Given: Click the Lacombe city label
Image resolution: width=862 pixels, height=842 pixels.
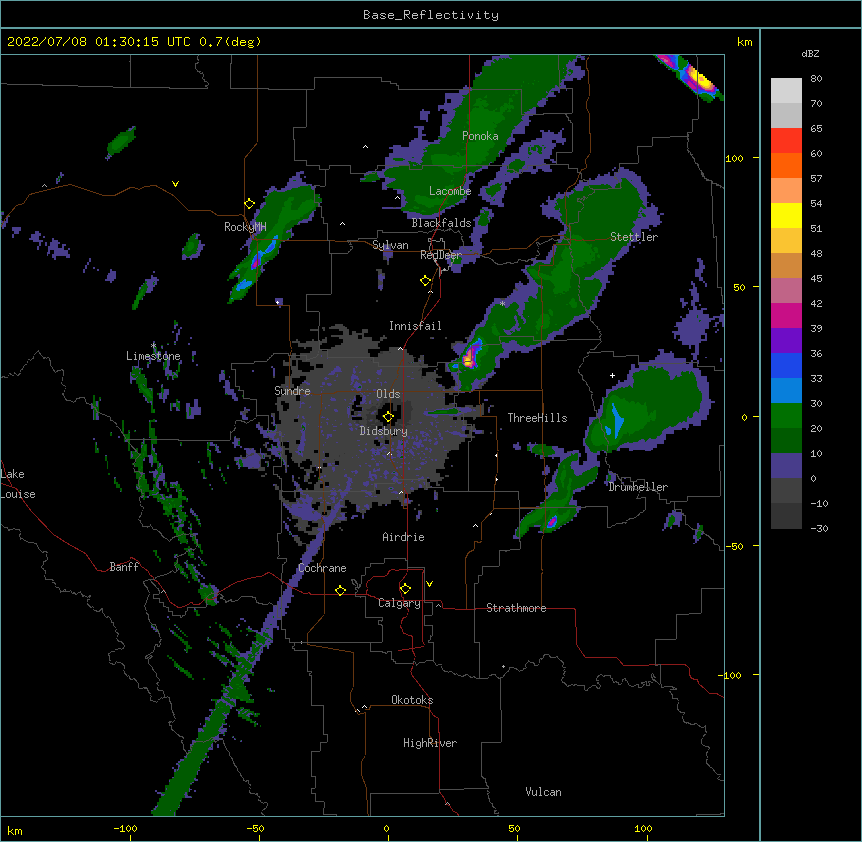Looking at the screenshot, I should (x=450, y=191).
